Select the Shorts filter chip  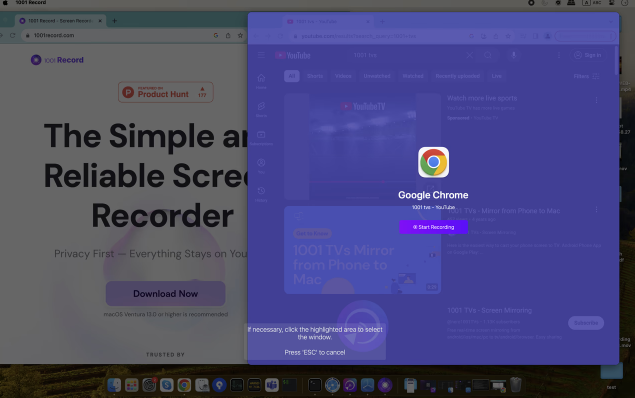[315, 76]
